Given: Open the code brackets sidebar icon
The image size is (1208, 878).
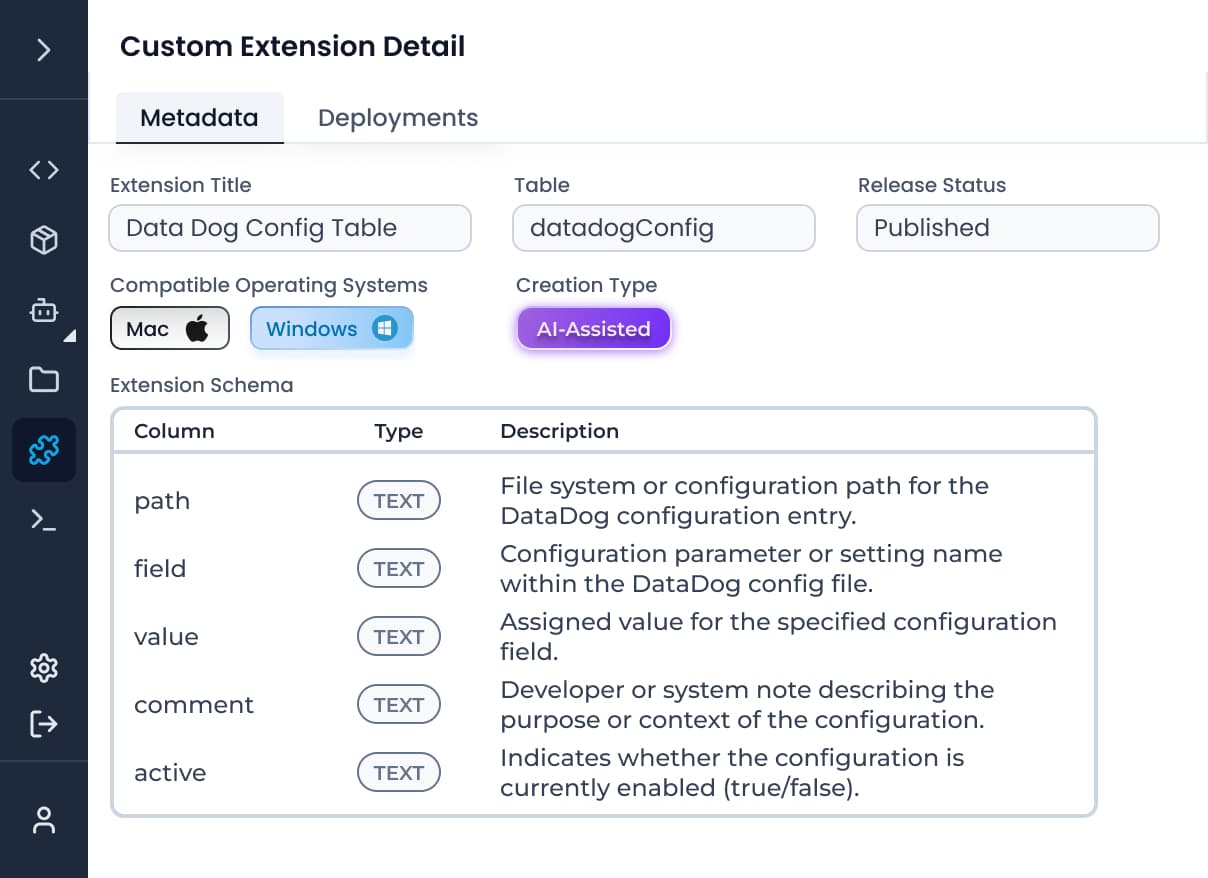Looking at the screenshot, I should [x=44, y=170].
